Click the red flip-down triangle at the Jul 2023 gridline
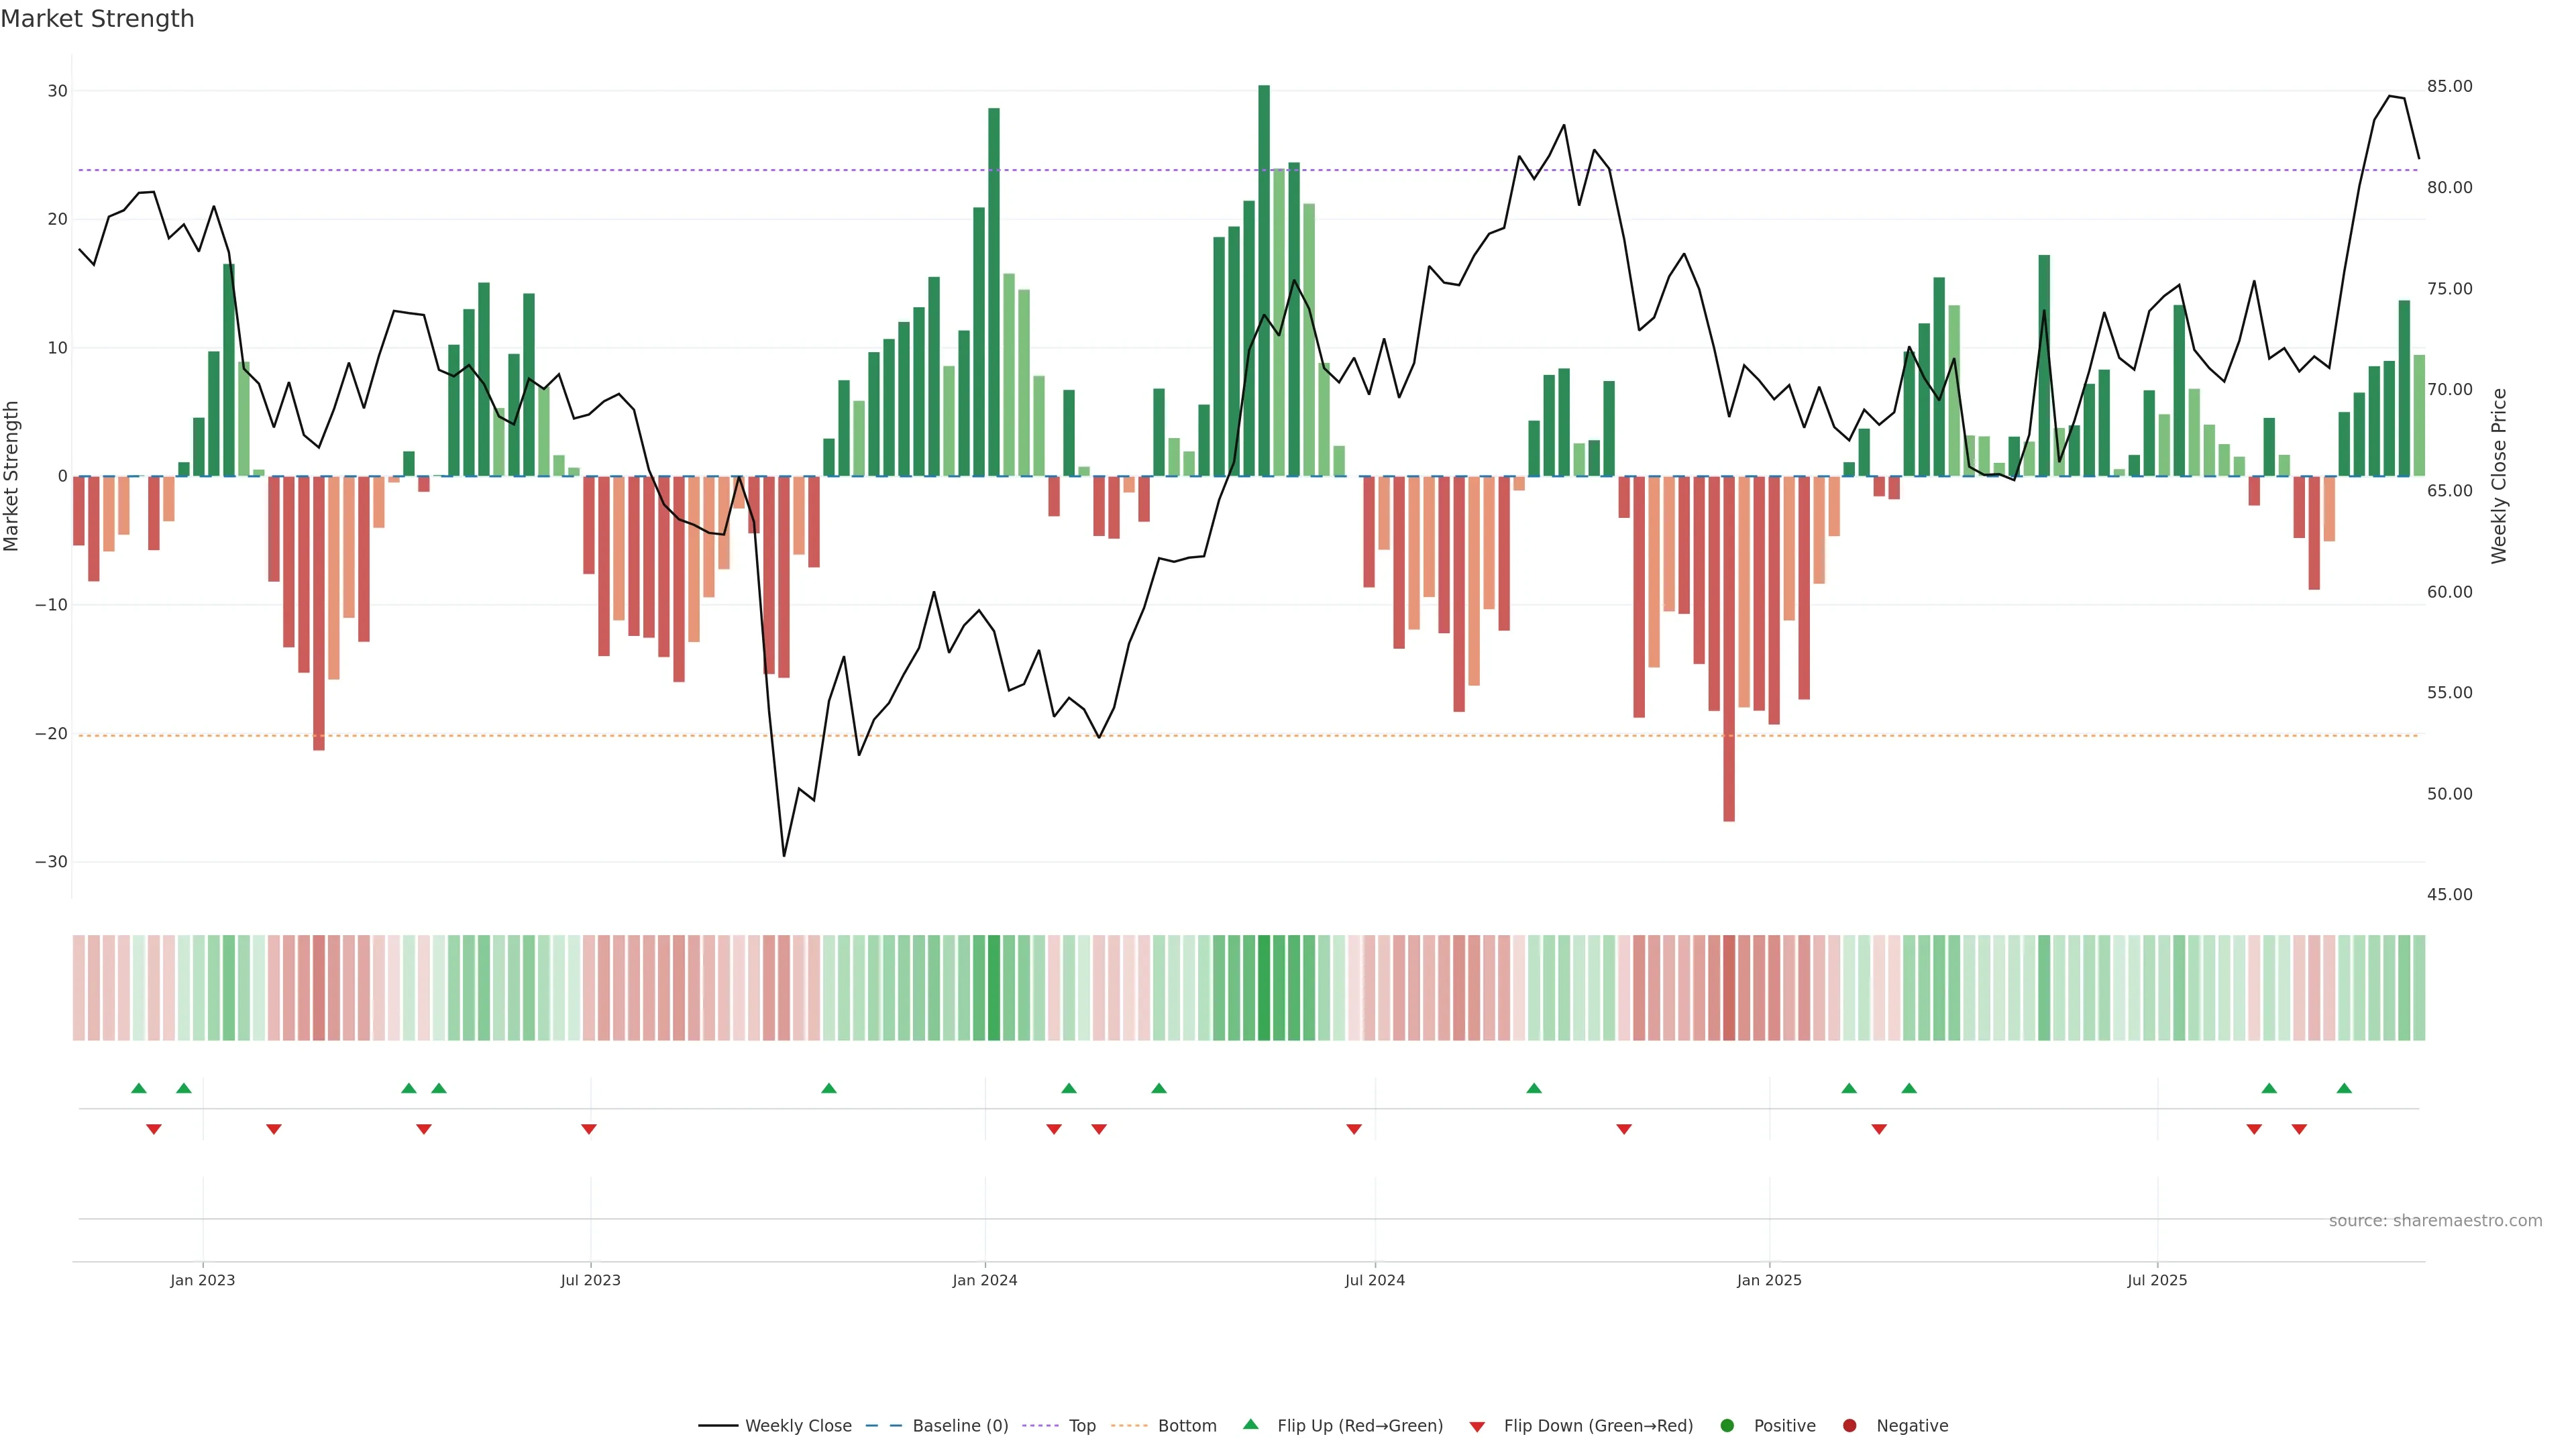The image size is (2576, 1449). pos(589,1129)
